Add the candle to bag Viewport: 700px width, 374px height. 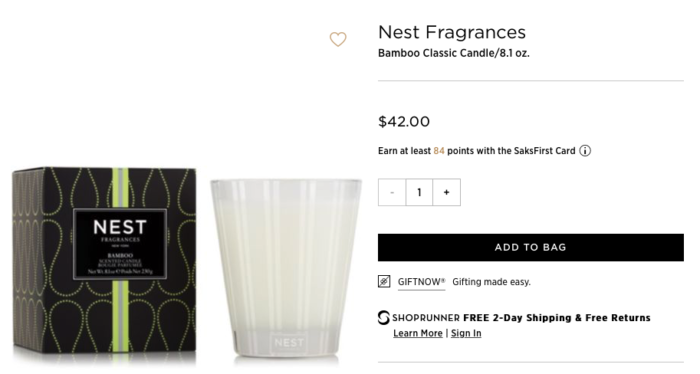point(531,247)
